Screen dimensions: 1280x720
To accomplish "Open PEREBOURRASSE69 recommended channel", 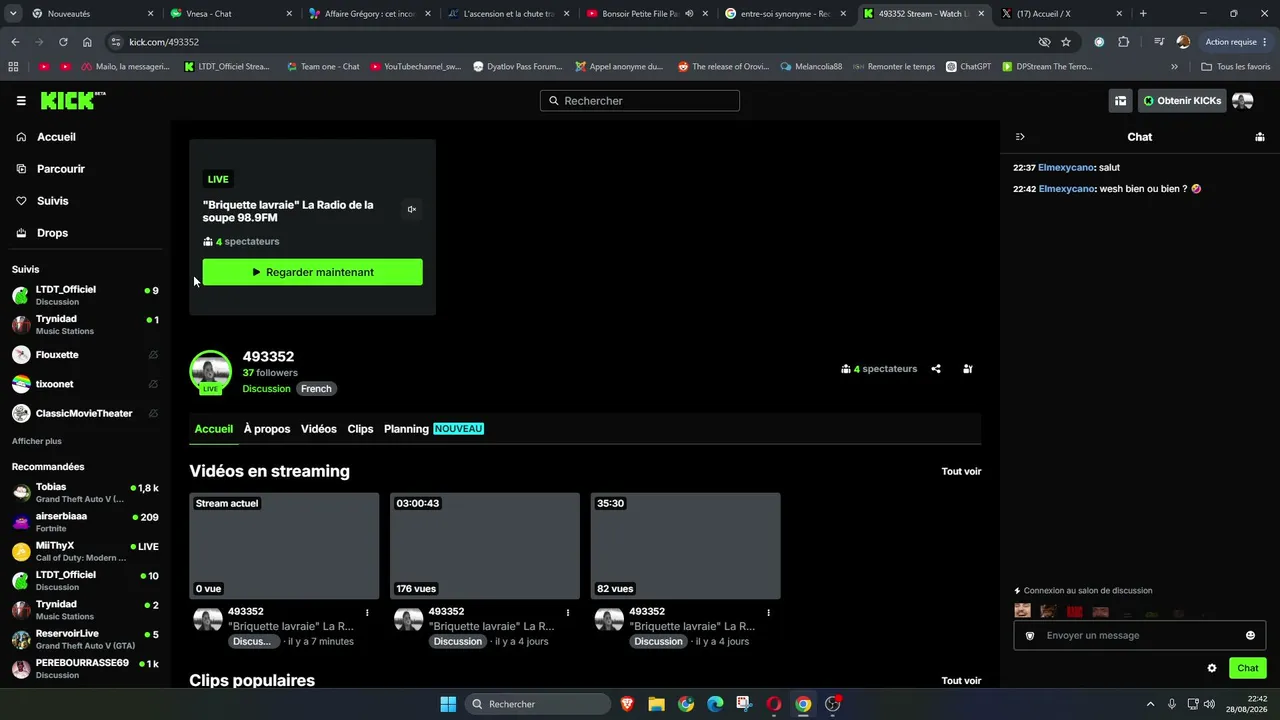I will click(x=85, y=669).
